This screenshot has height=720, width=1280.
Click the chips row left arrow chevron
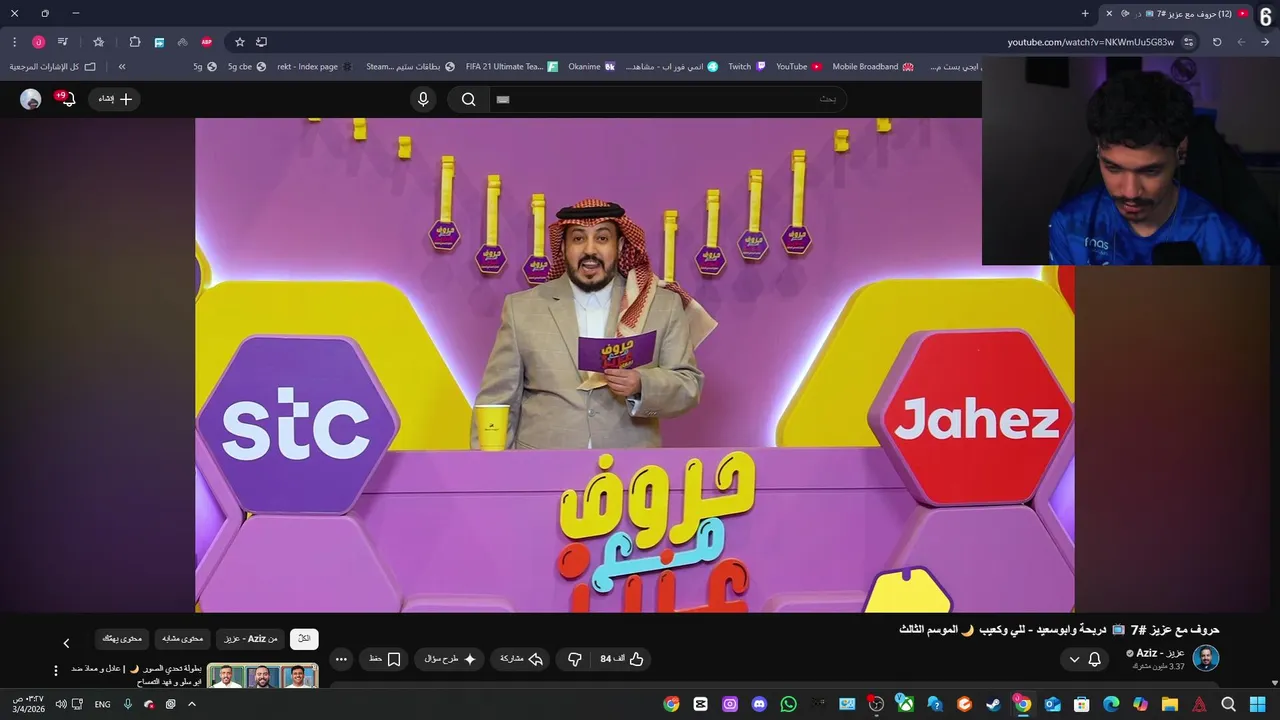click(67, 643)
